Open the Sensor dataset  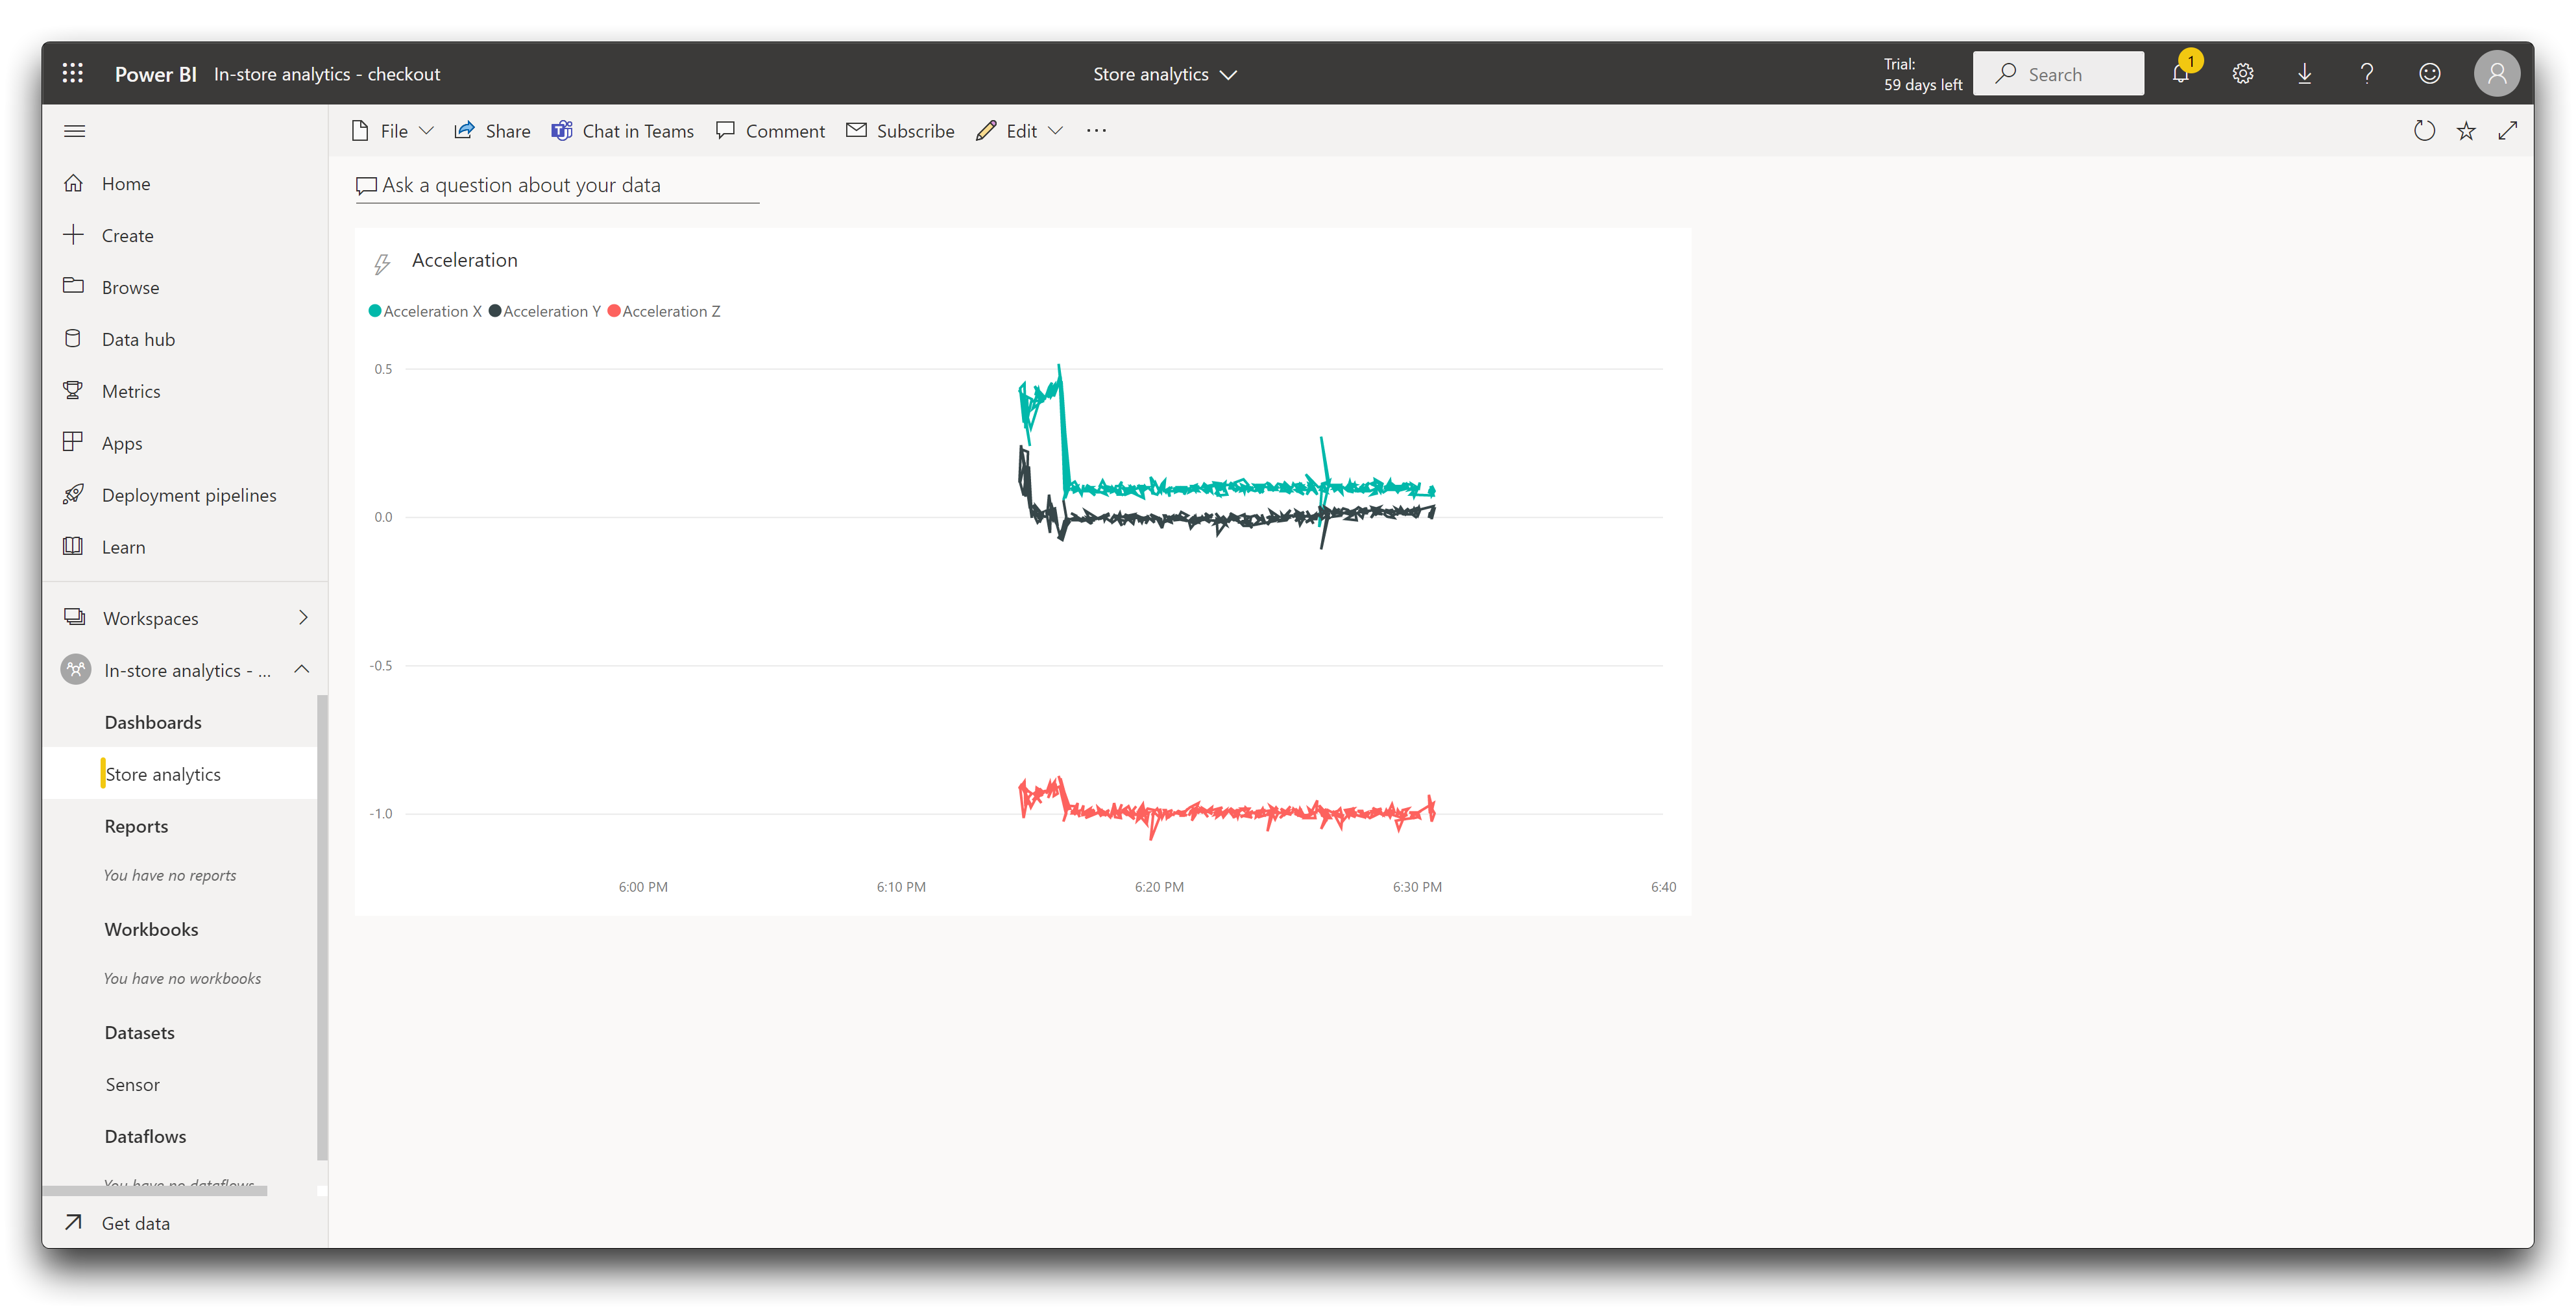coord(132,1084)
